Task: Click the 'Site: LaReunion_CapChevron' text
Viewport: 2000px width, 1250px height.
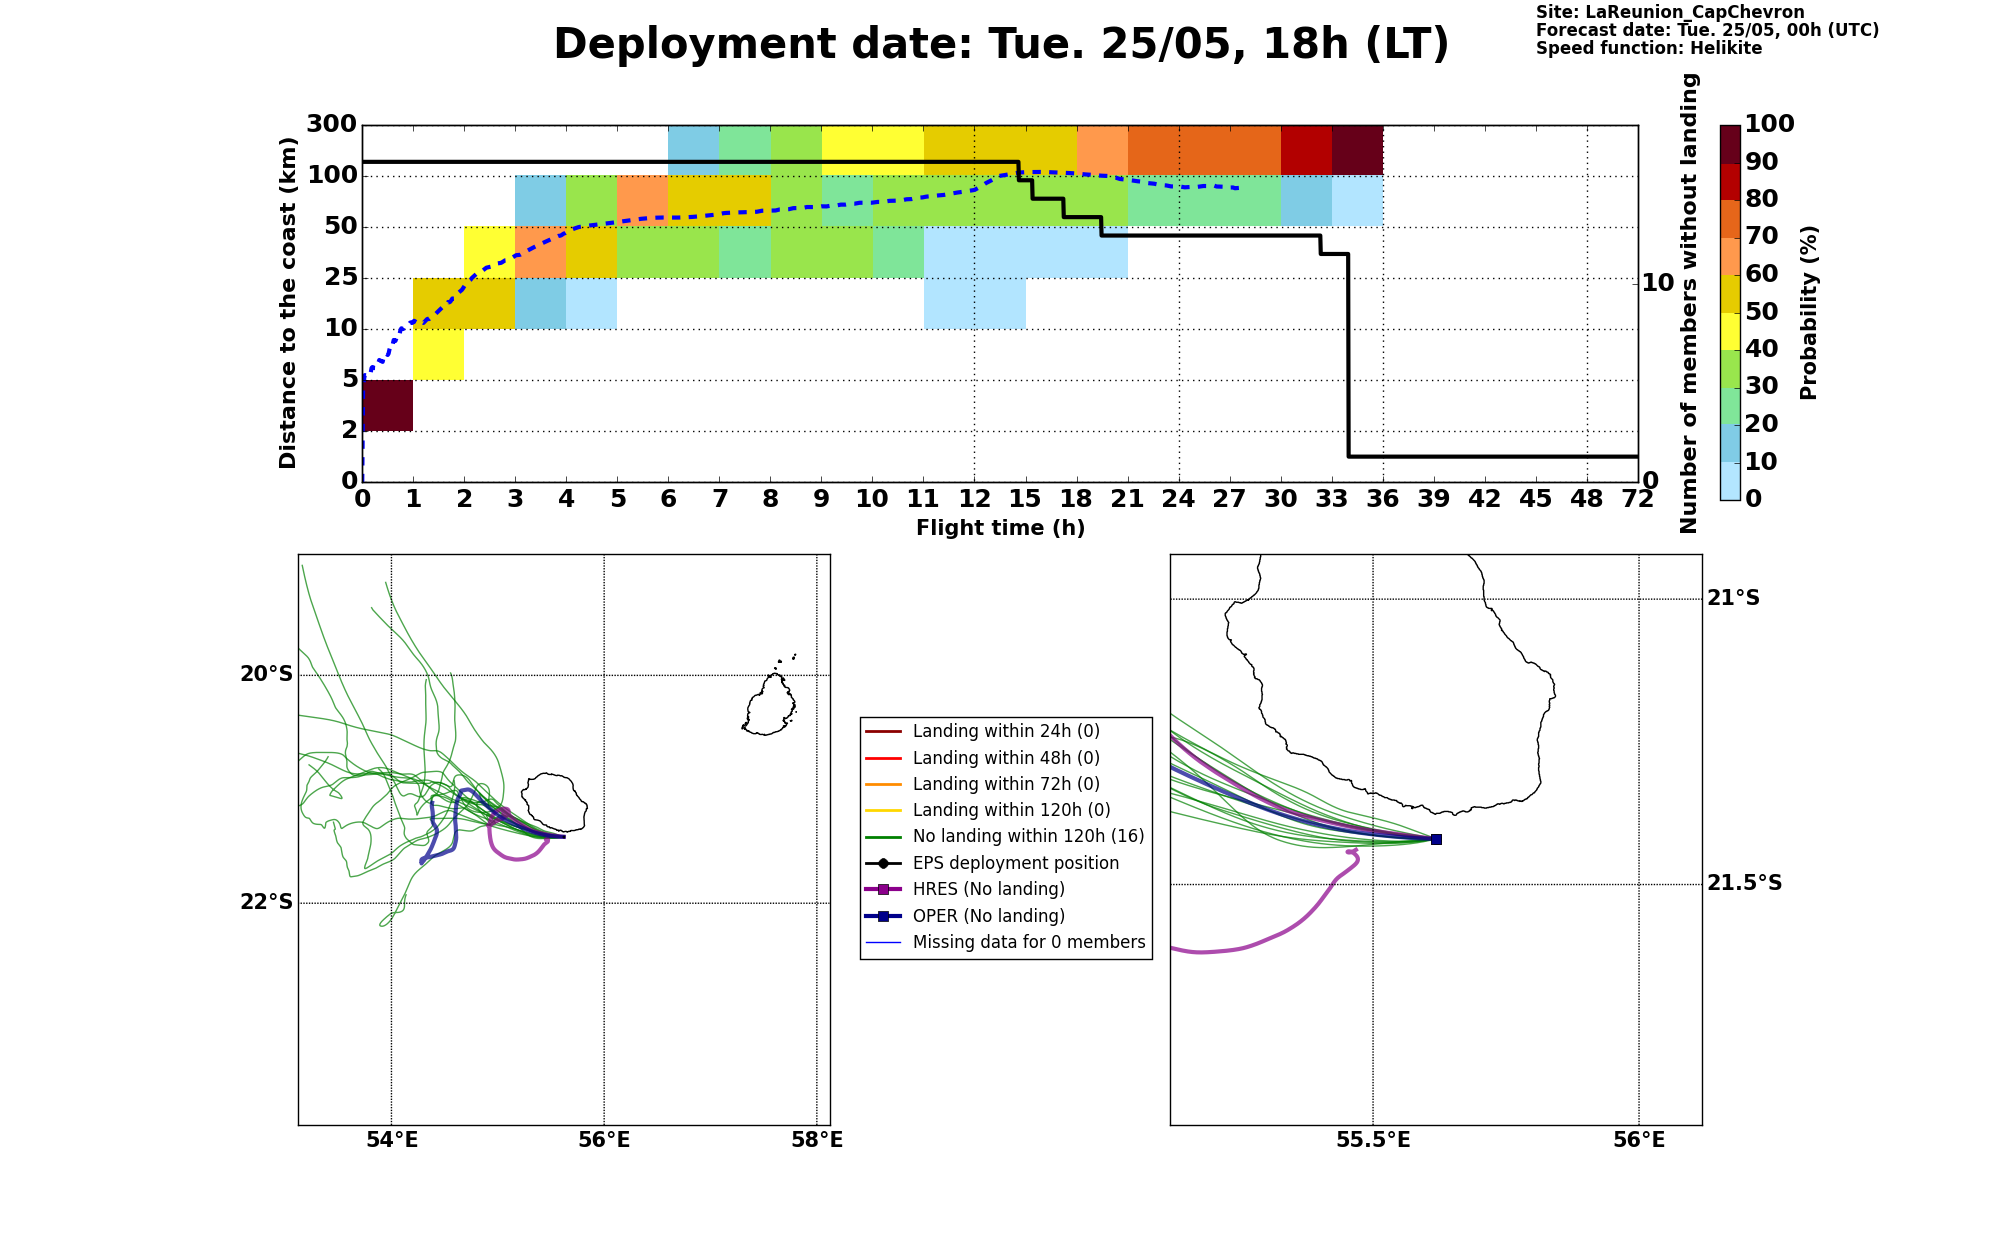Action: (x=1670, y=12)
